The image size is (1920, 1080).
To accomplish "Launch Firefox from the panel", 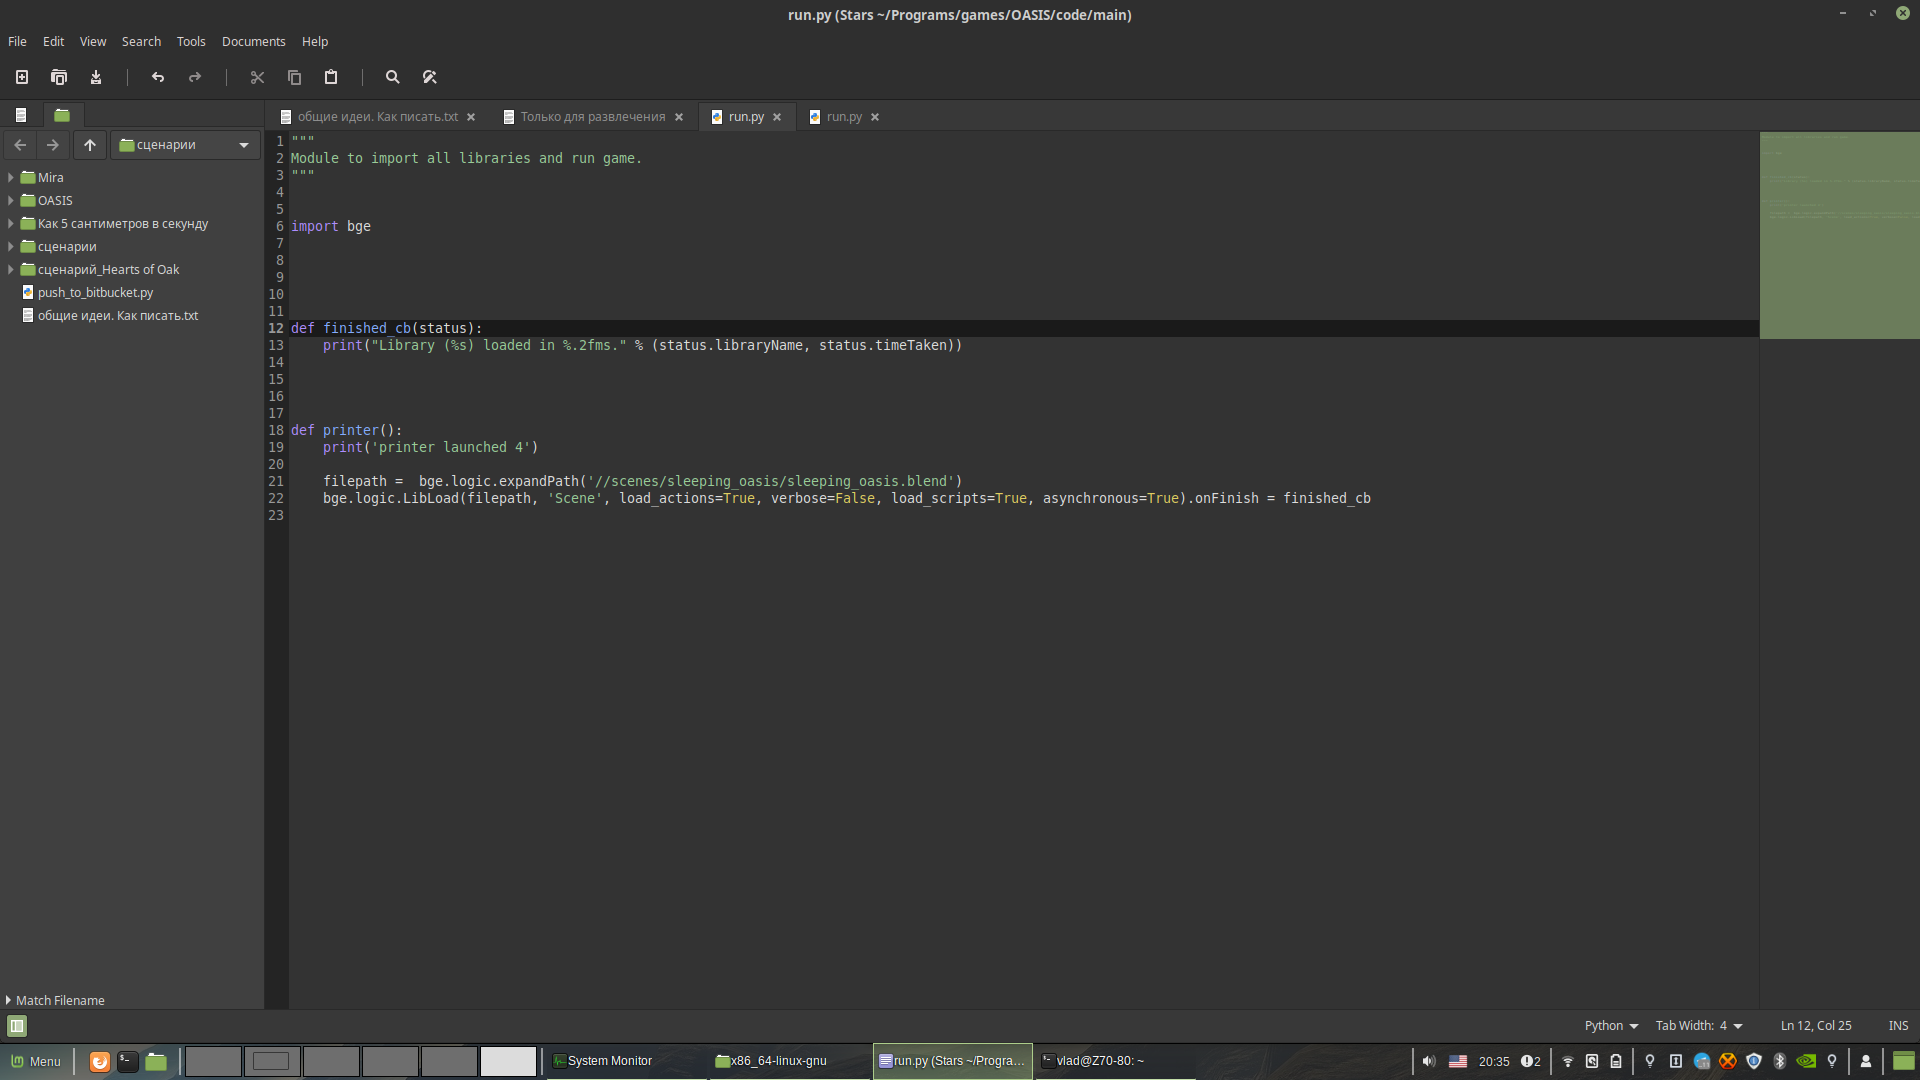I will tap(99, 1061).
